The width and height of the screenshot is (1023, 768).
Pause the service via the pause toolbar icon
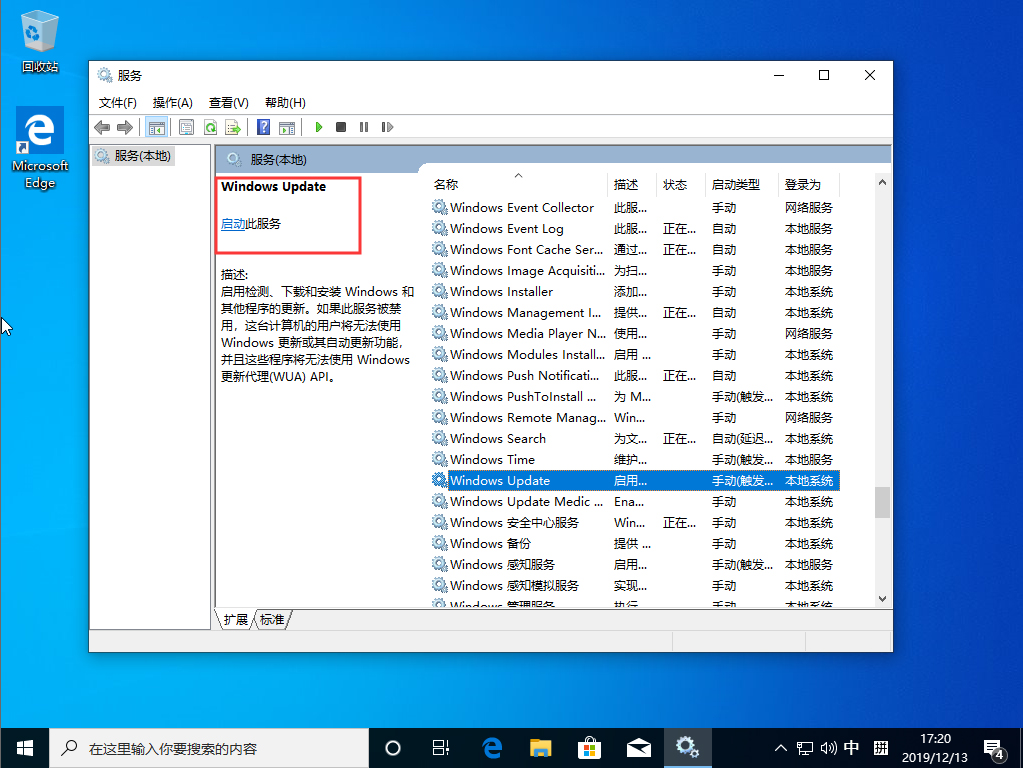pos(364,127)
